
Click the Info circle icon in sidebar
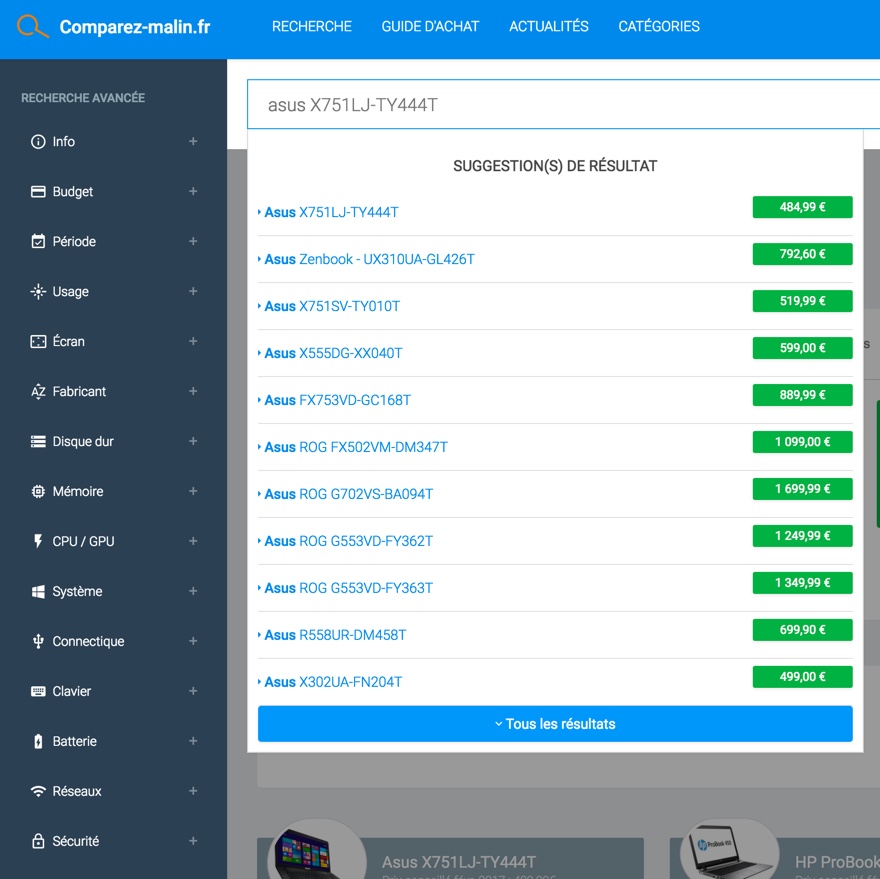click(38, 142)
